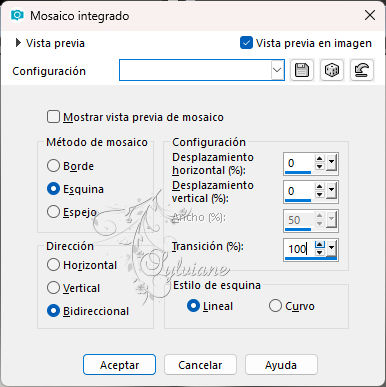
Task: Decrease vertical offset with down arrow
Action: pos(320,195)
